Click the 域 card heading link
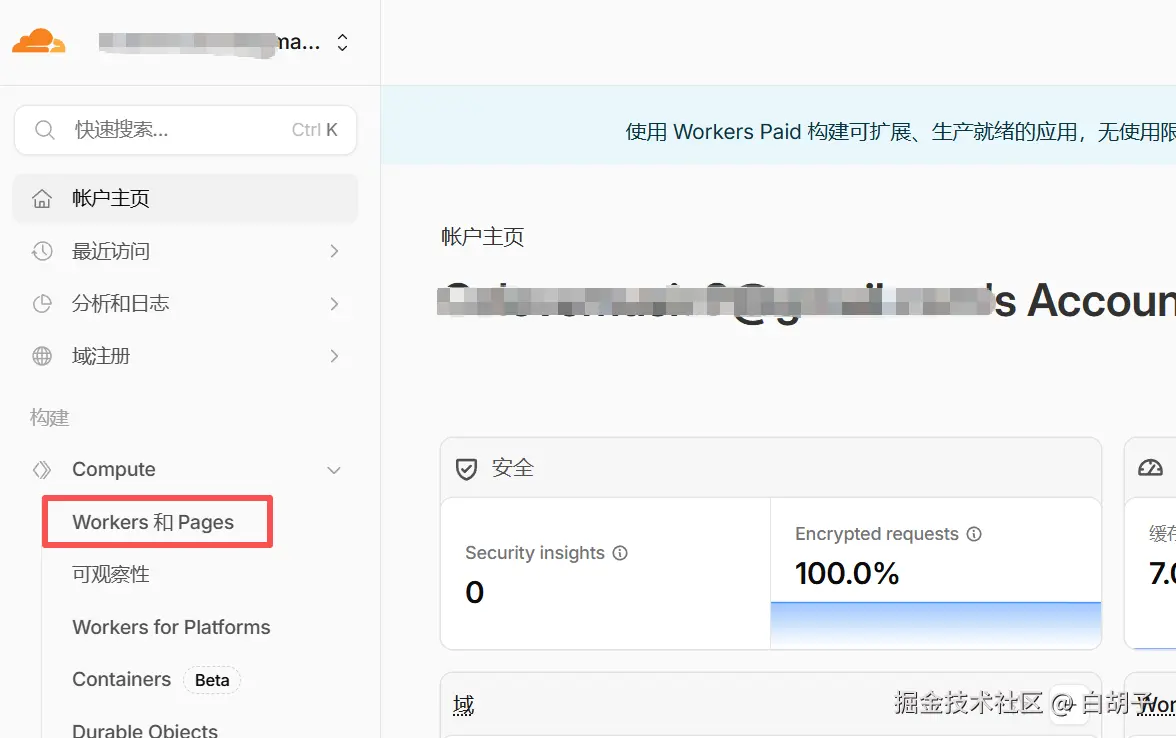 [x=464, y=705]
